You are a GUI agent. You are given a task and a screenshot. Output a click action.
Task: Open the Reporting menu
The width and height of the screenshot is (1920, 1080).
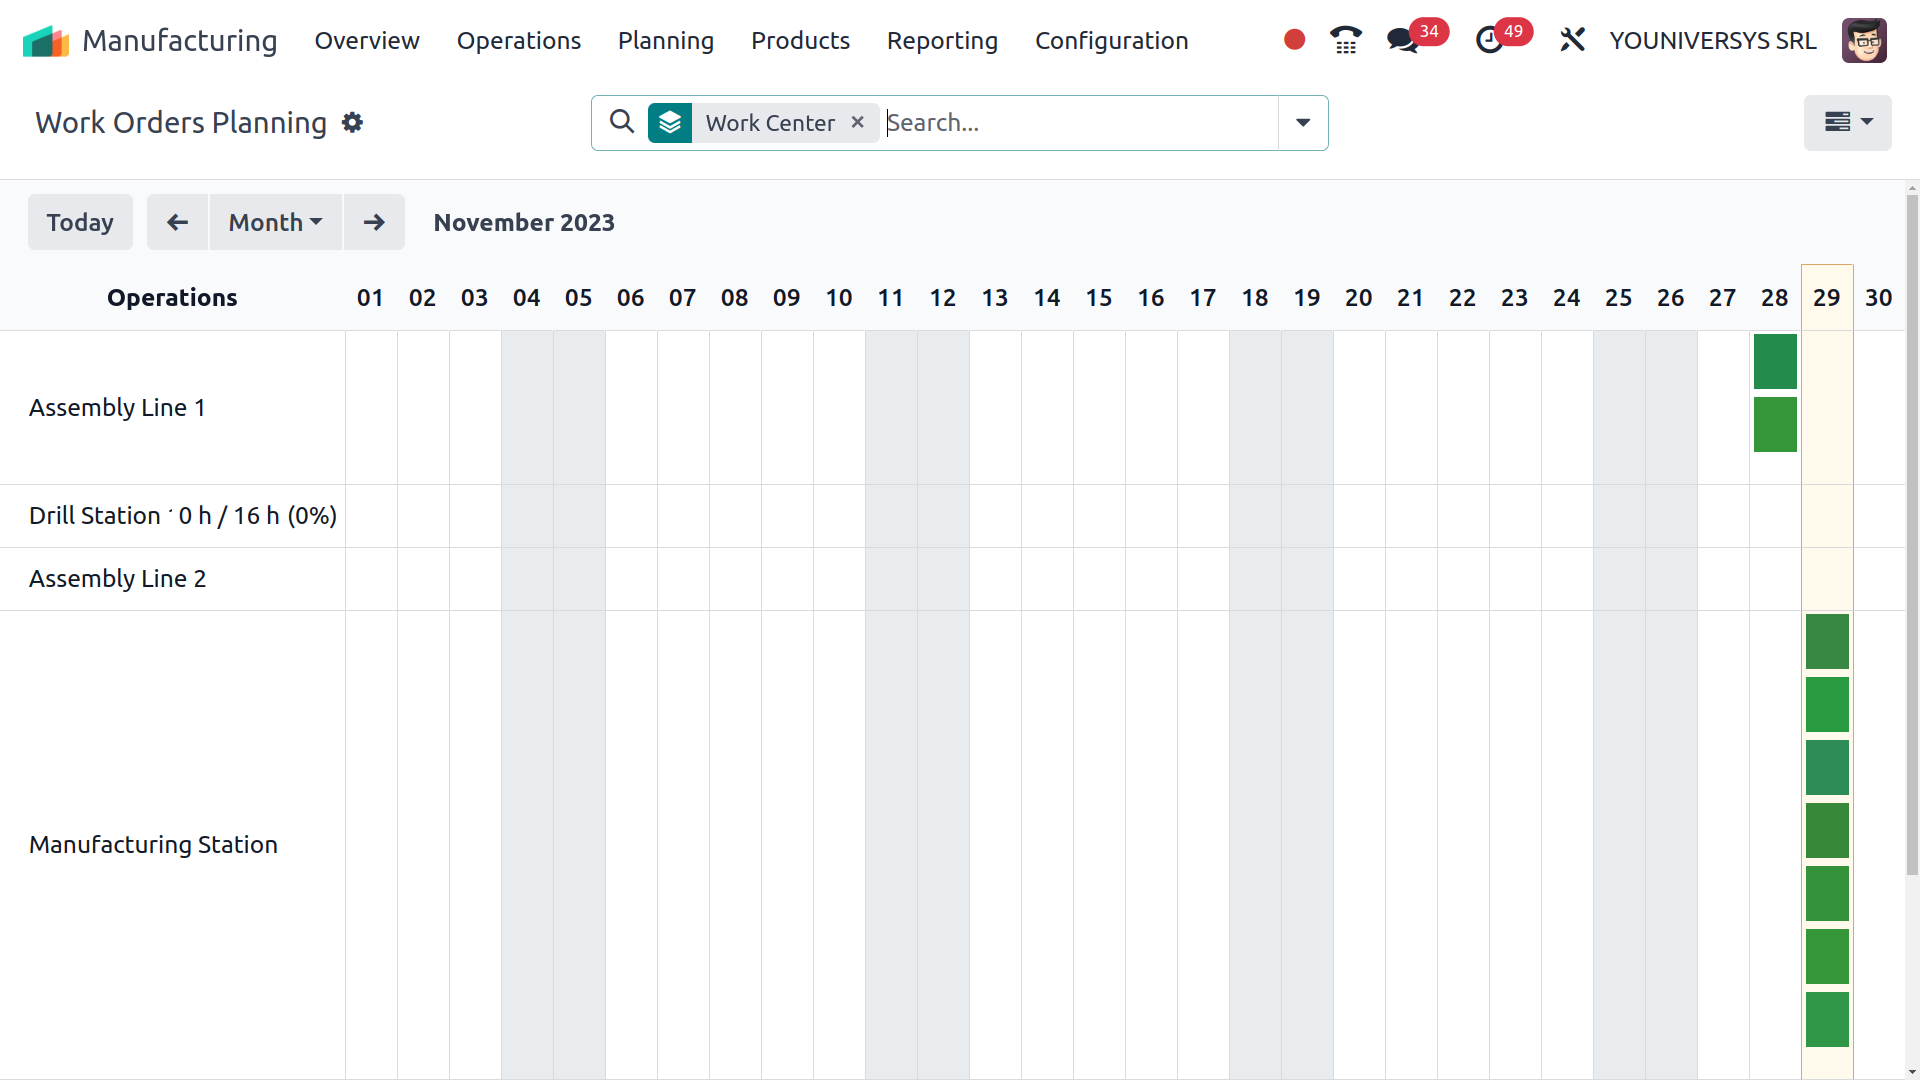(x=942, y=41)
